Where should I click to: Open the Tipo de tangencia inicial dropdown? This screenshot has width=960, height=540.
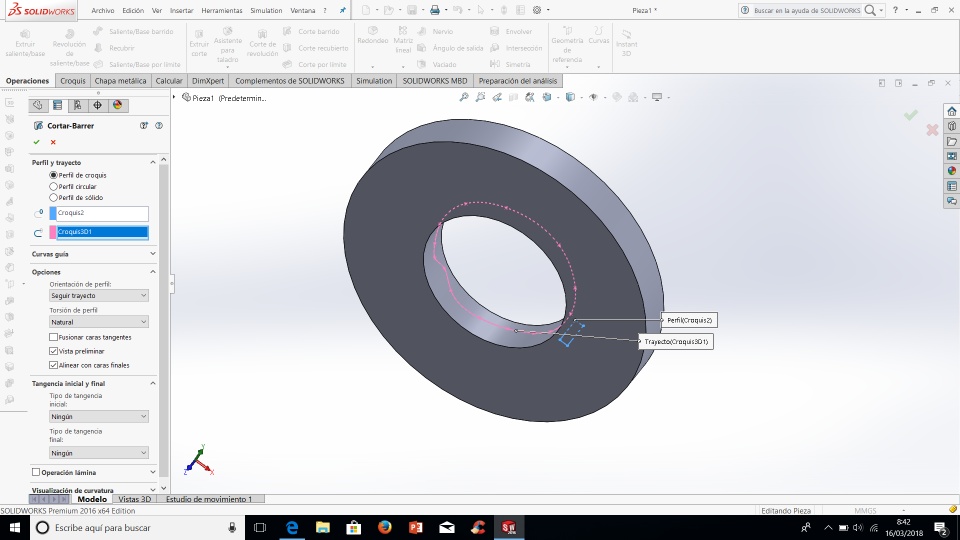(98, 416)
